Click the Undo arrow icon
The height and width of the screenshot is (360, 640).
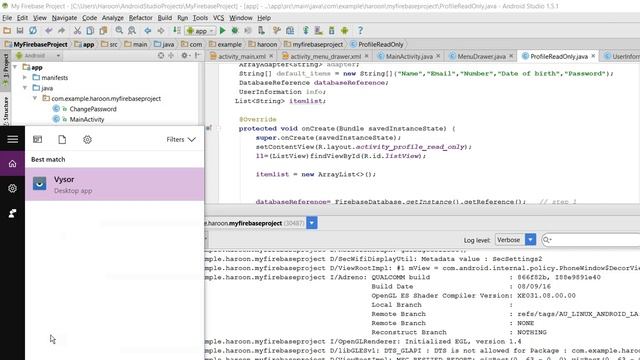(49, 31)
